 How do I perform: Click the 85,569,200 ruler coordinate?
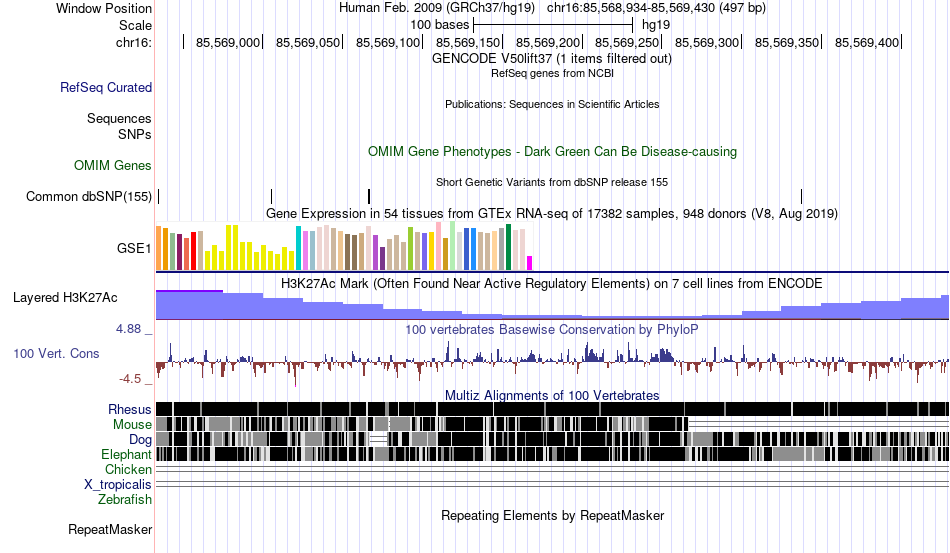point(548,42)
